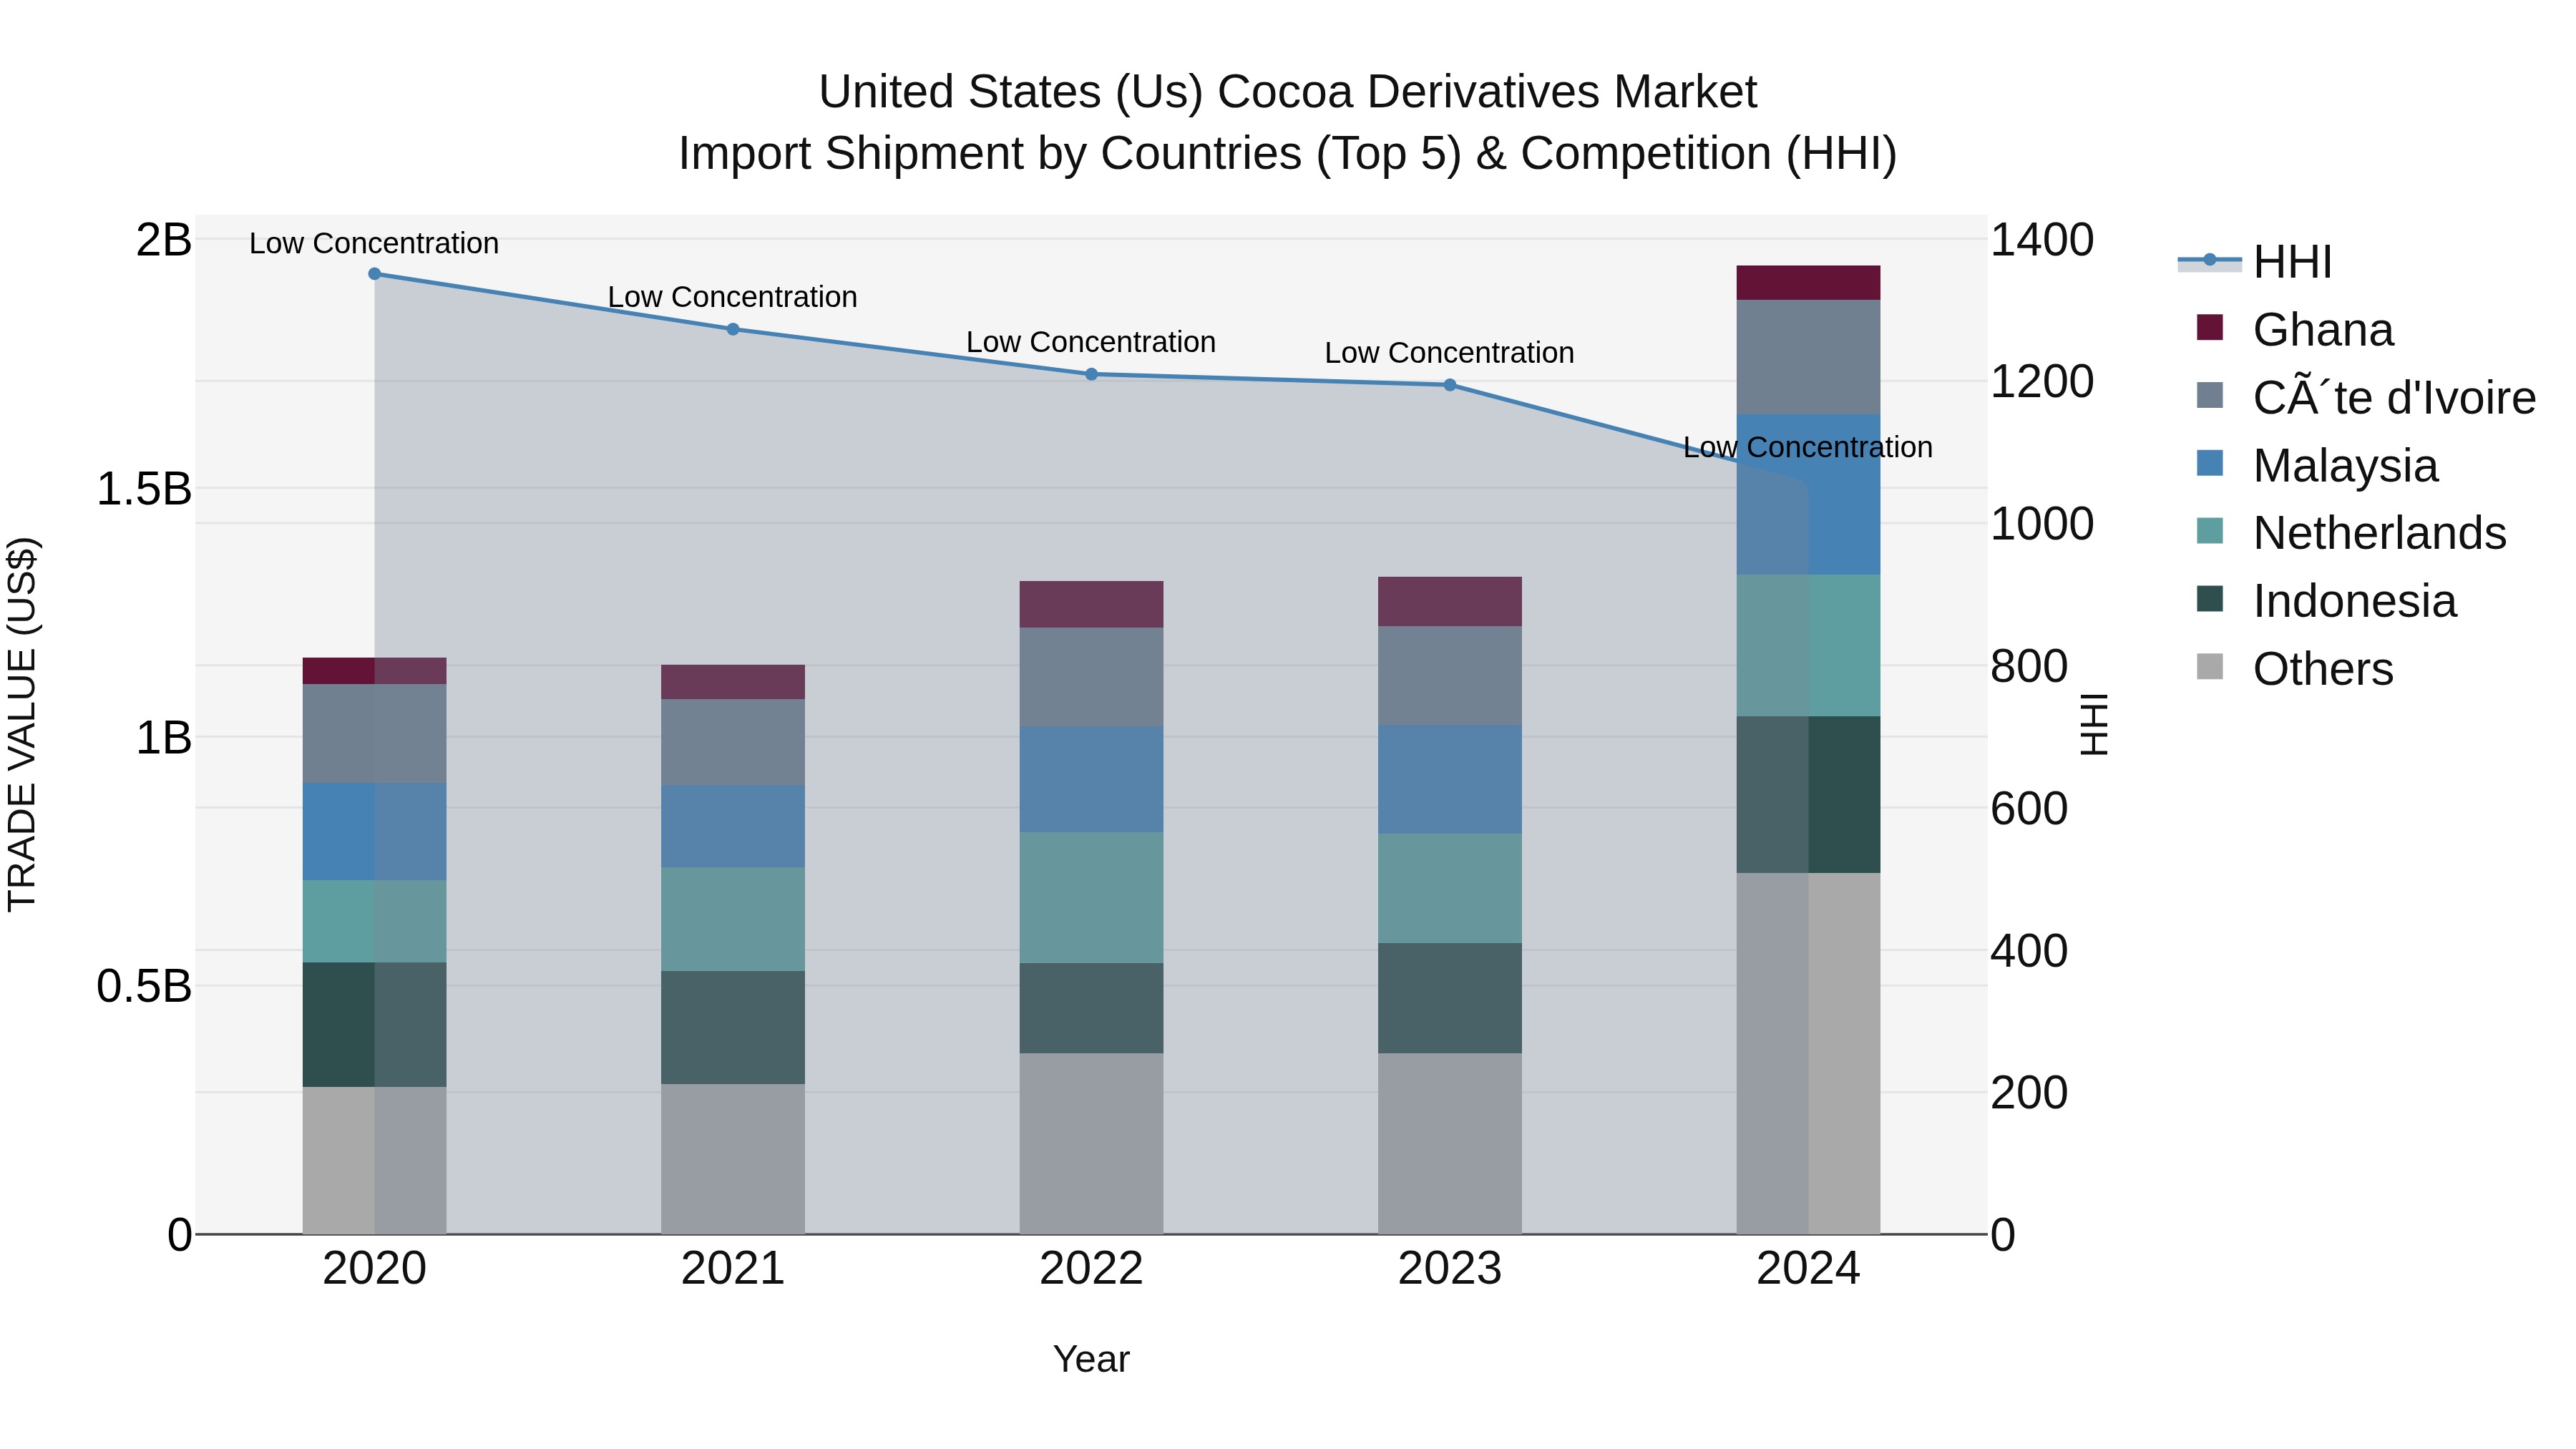Click the HHI line marker in legend
The width and height of the screenshot is (2576, 1449).
pos(2210,260)
